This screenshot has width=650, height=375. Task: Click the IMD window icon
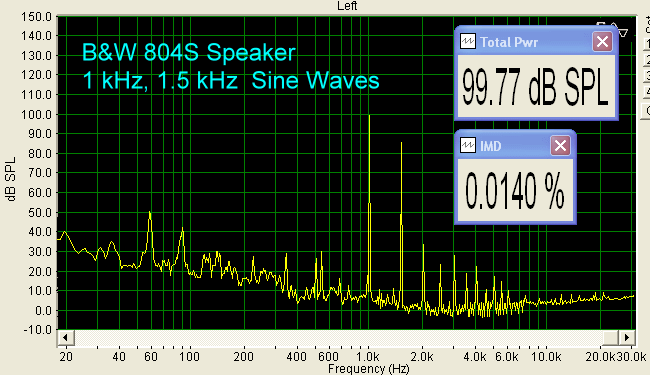pos(468,145)
